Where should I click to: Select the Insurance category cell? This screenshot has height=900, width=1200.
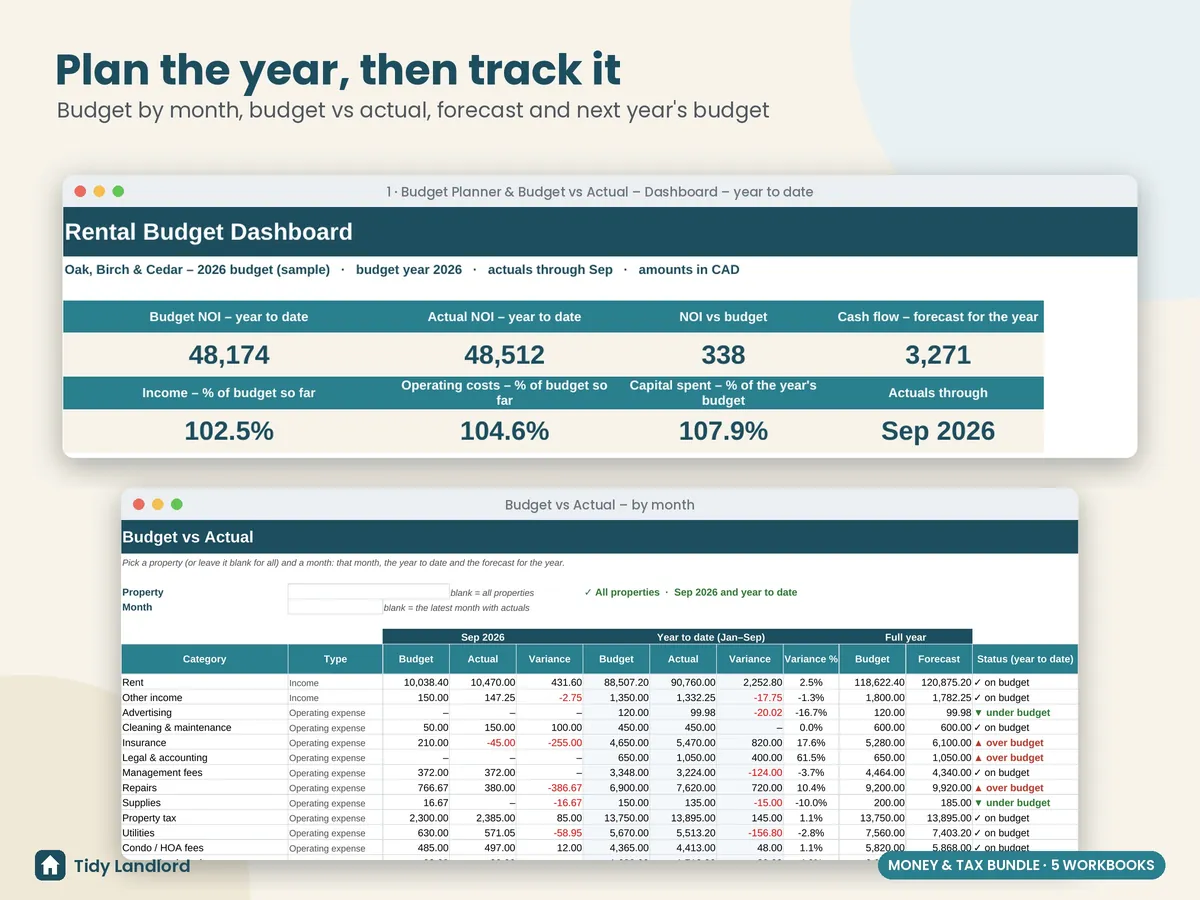[204, 743]
